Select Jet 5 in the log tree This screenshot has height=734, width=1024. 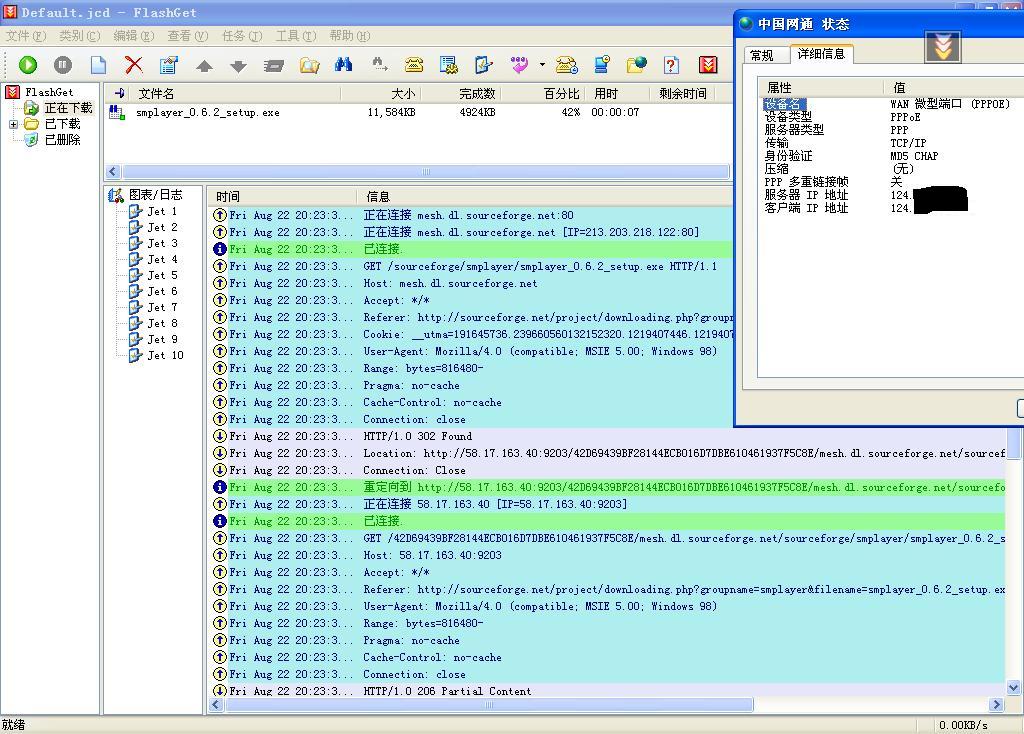point(161,275)
